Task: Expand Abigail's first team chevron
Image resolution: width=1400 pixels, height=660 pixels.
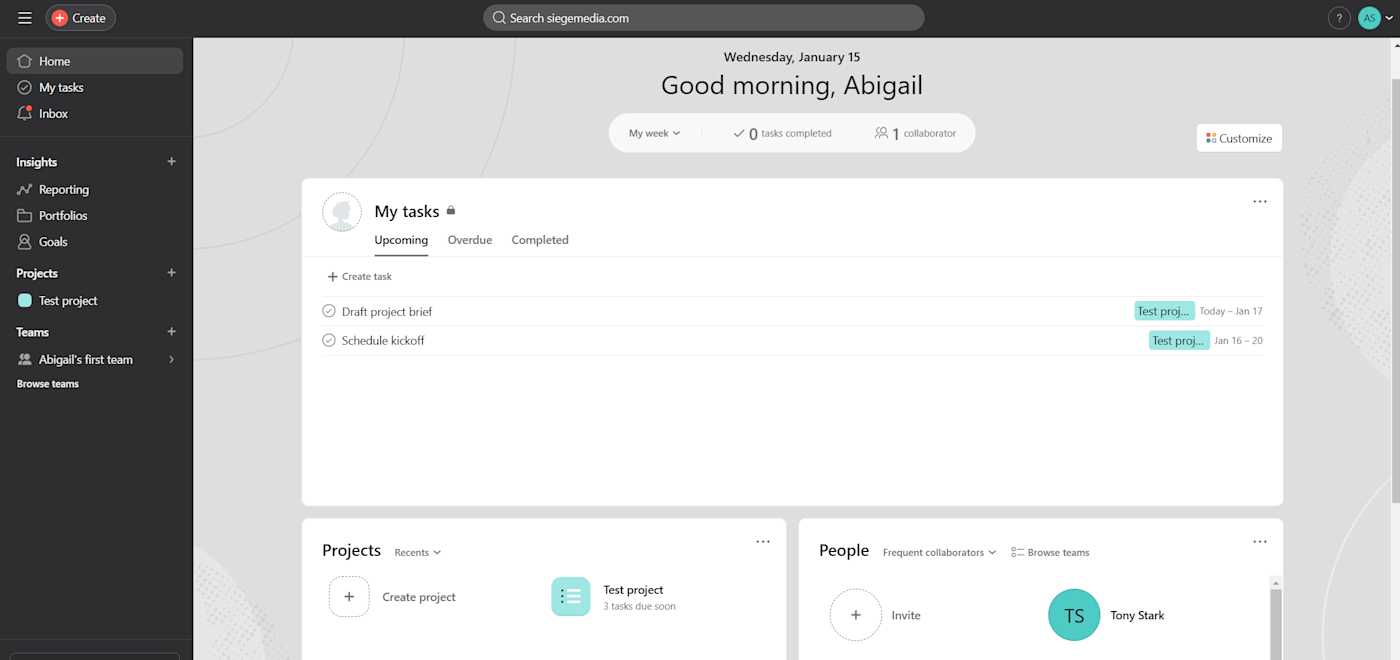Action: tap(171, 359)
